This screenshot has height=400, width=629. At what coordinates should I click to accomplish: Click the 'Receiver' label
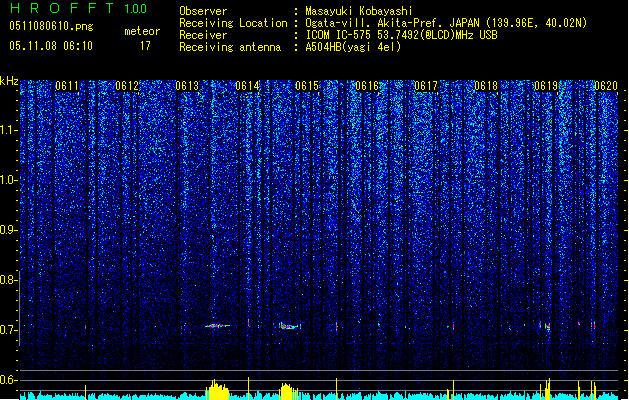pos(203,35)
